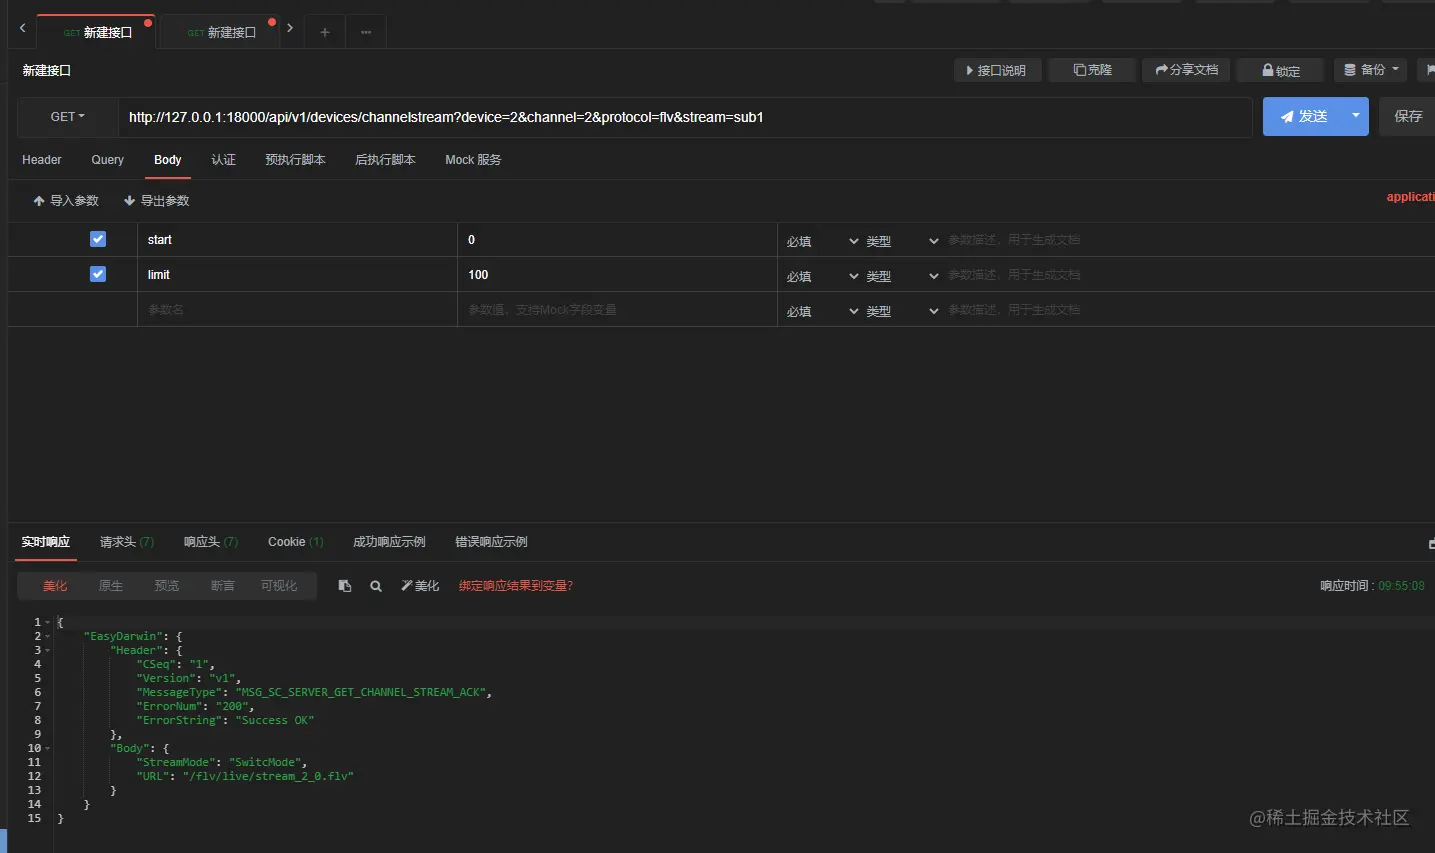Open the first 新建接口 request tab
The height and width of the screenshot is (853, 1435).
tap(98, 32)
